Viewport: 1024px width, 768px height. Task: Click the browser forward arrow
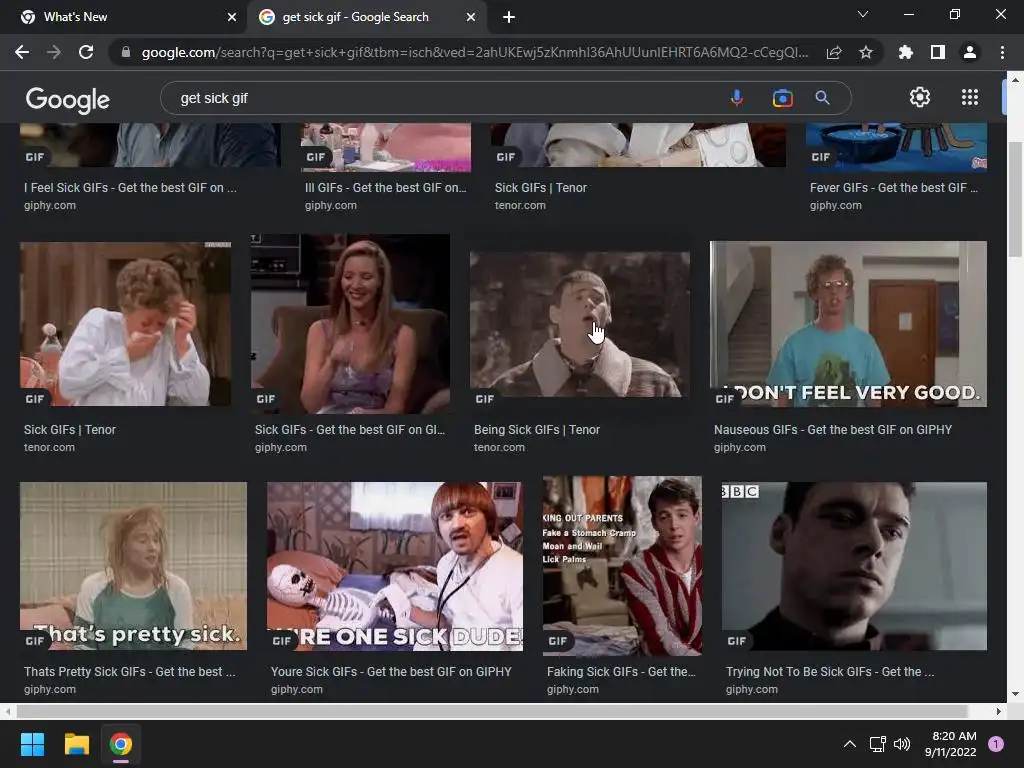[54, 52]
